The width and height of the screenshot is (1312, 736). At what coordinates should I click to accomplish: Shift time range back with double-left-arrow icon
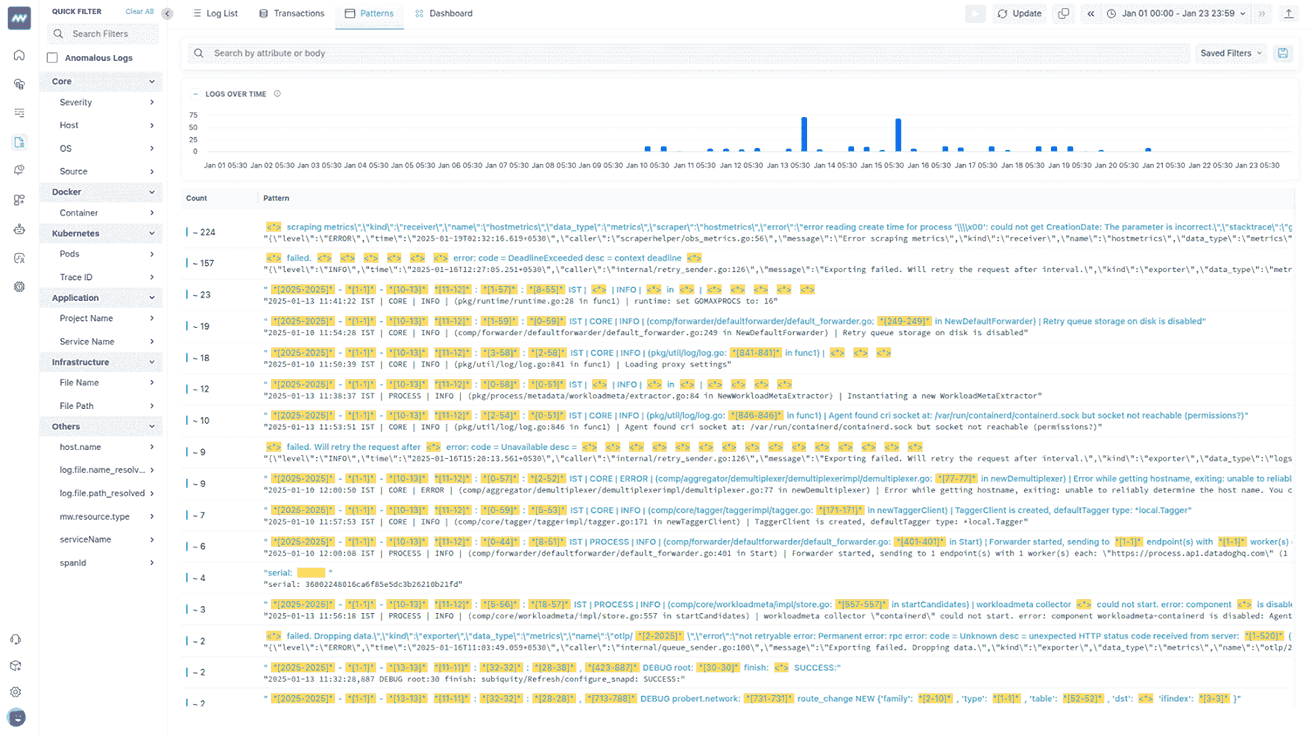[1091, 13]
